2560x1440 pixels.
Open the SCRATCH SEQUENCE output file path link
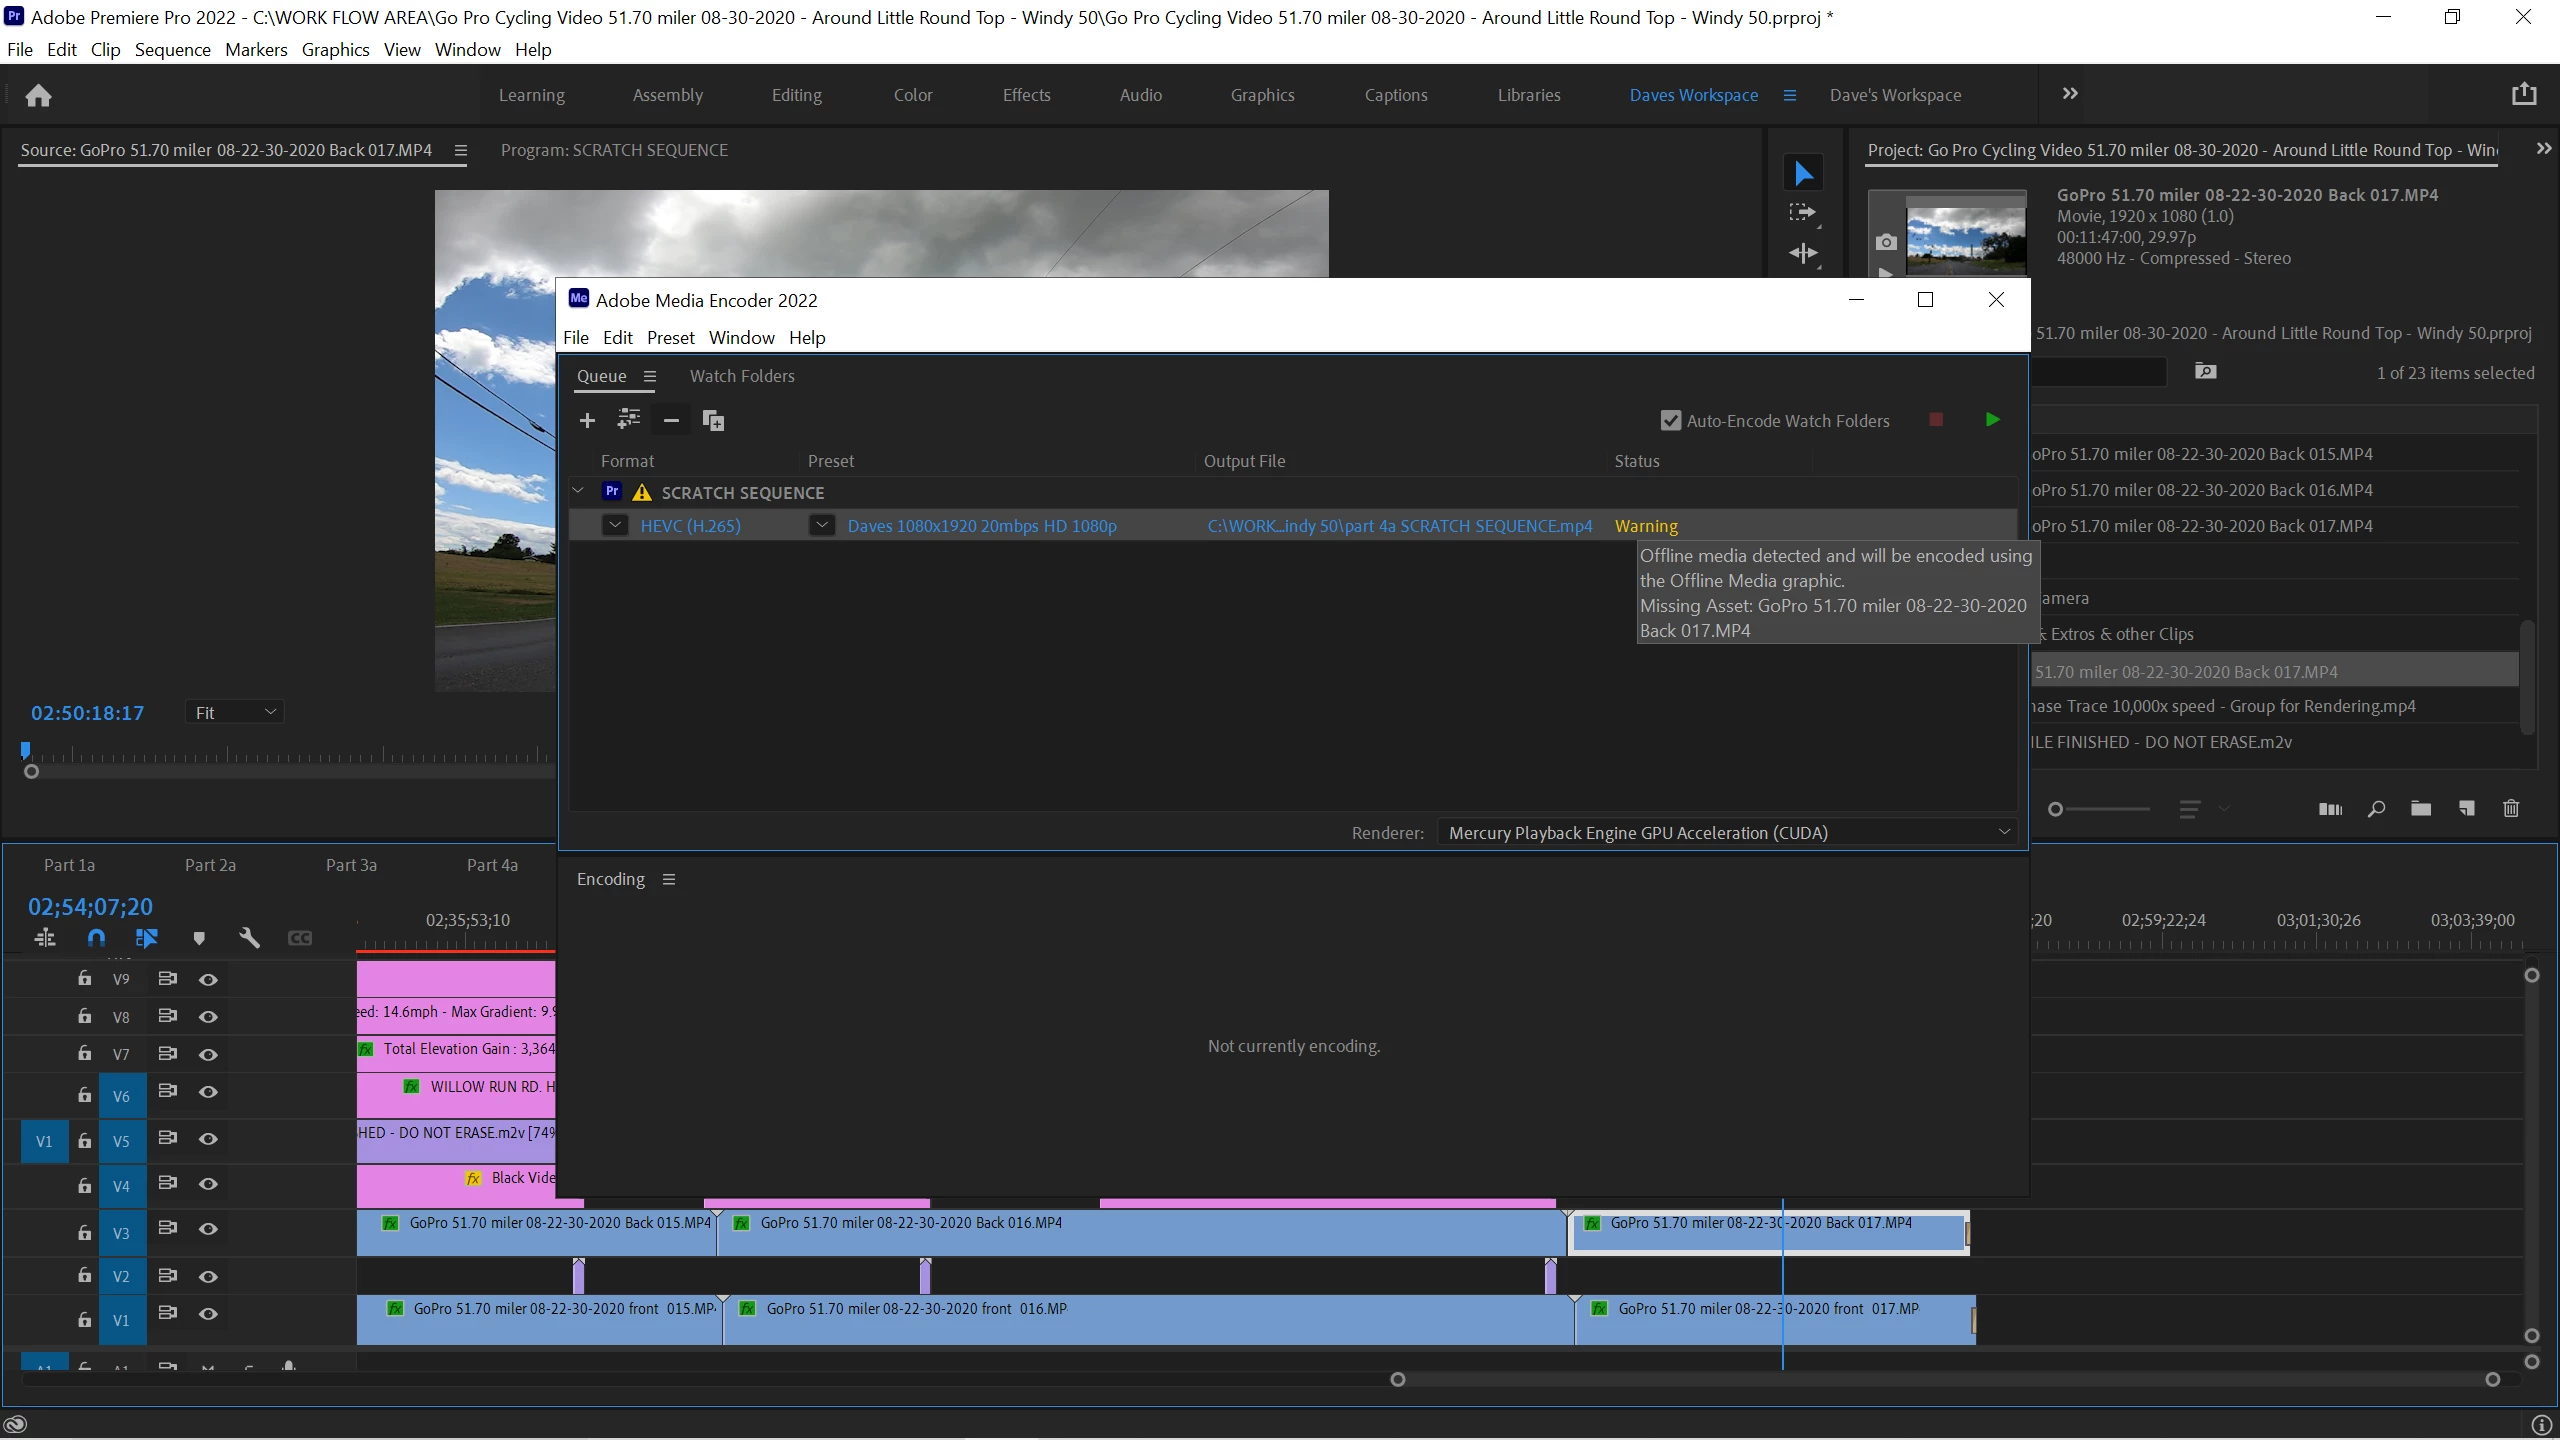coord(1399,526)
